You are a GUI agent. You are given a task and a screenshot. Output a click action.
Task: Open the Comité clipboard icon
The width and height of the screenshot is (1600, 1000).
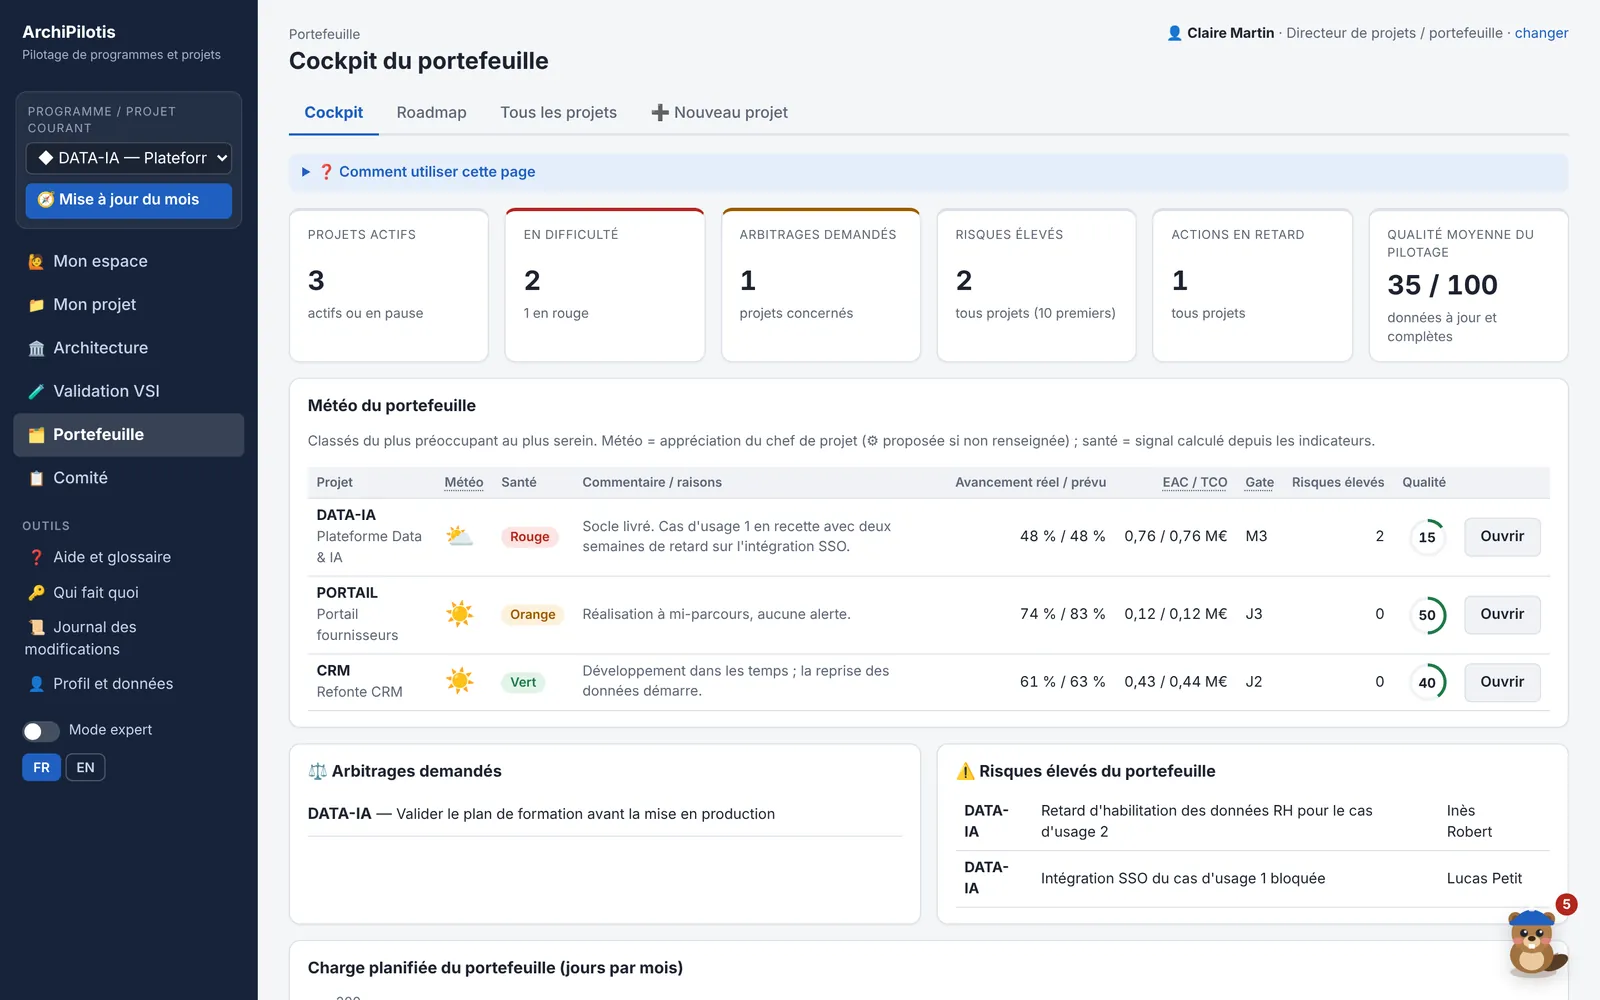coord(36,478)
